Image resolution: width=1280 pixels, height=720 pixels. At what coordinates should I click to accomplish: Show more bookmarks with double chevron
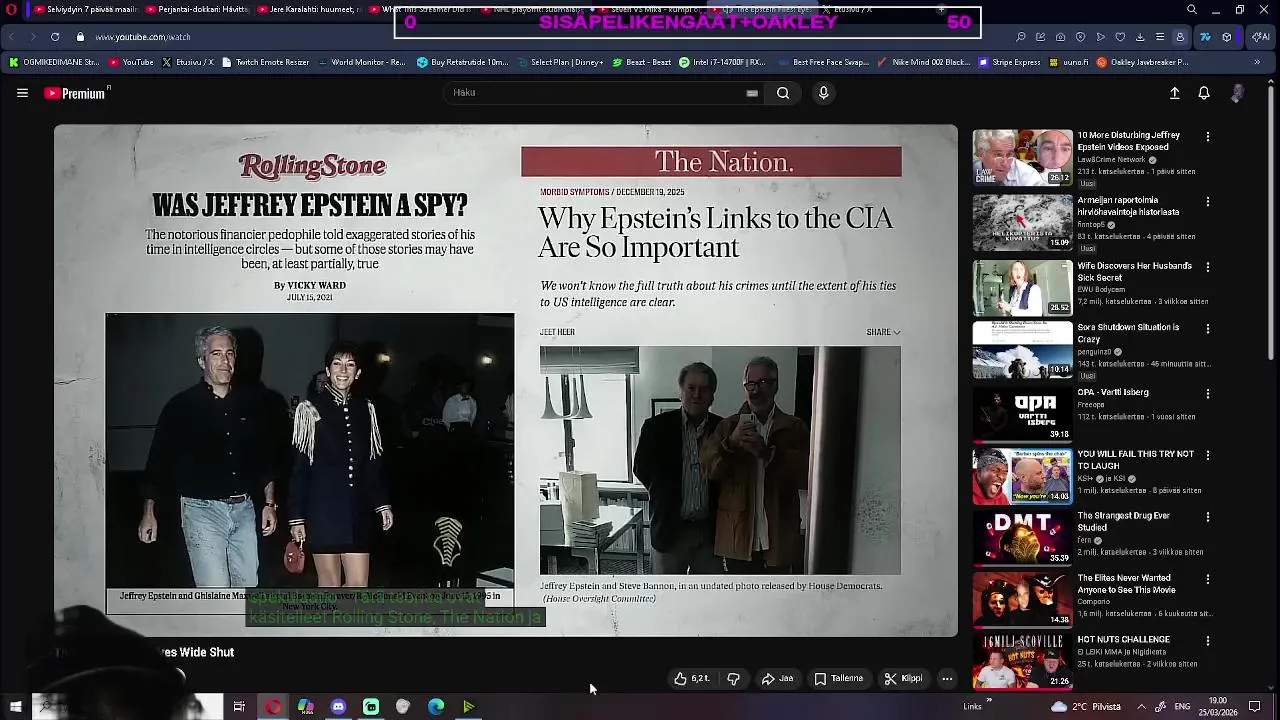[x=1257, y=62]
